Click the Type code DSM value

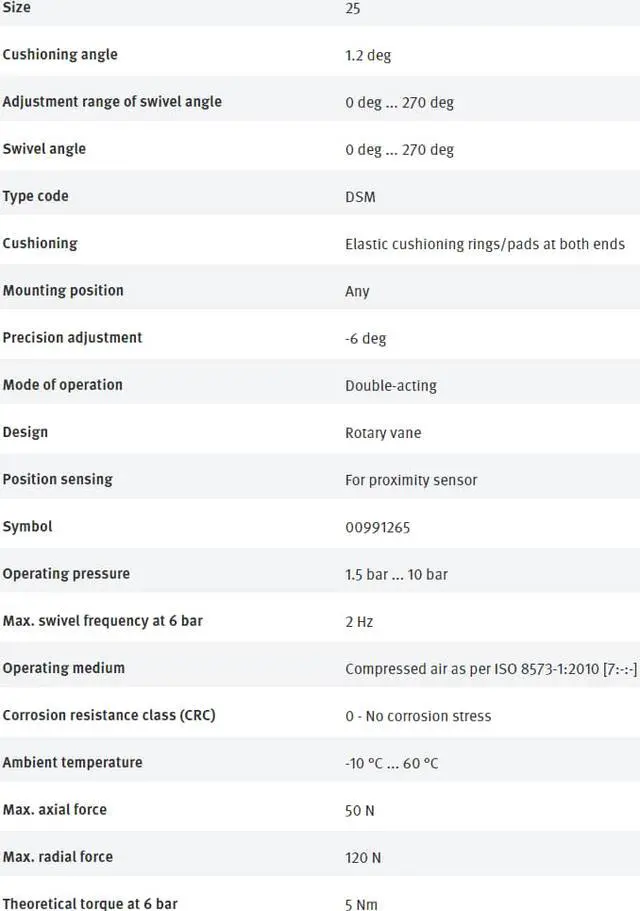[x=360, y=197]
